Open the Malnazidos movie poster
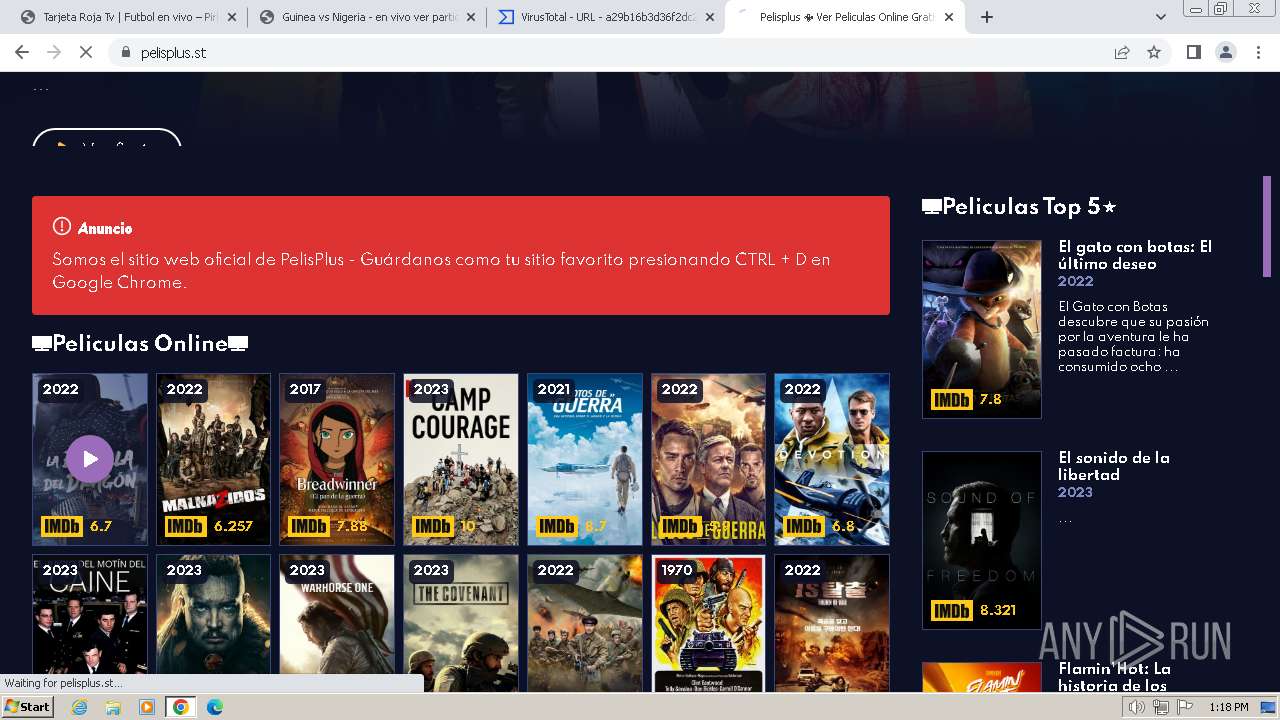Screen dimensions: 1280x720 (213, 459)
